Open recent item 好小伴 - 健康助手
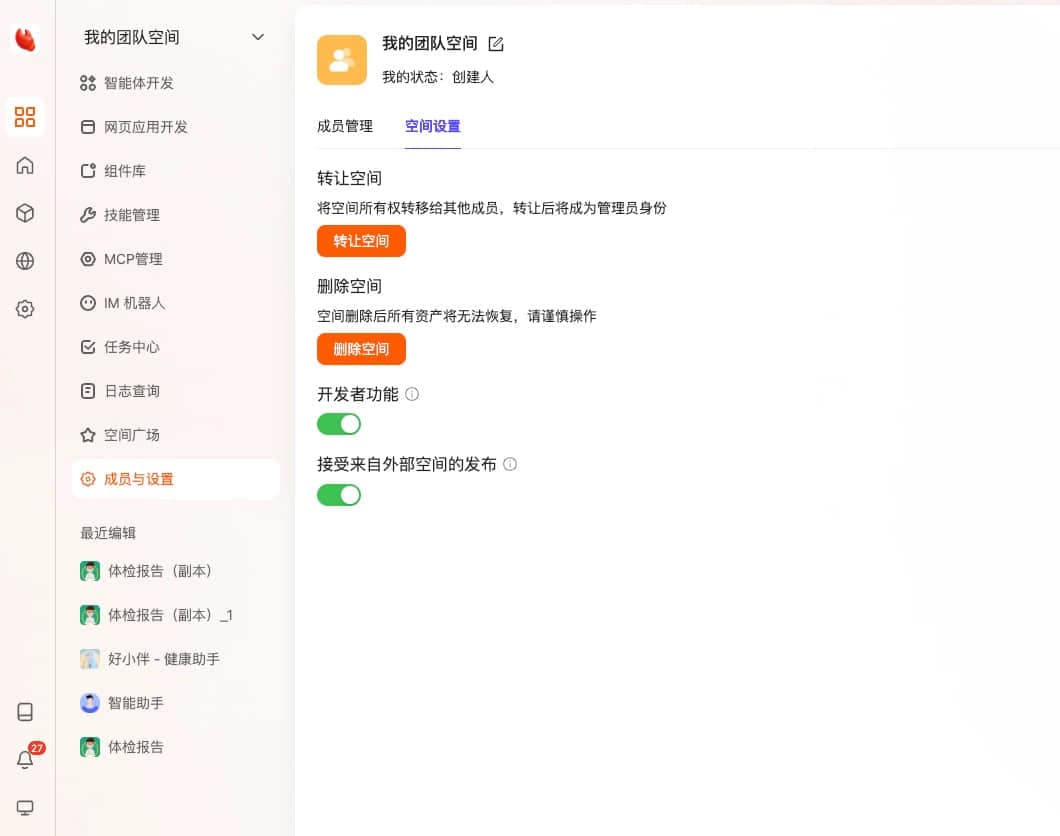 point(175,659)
